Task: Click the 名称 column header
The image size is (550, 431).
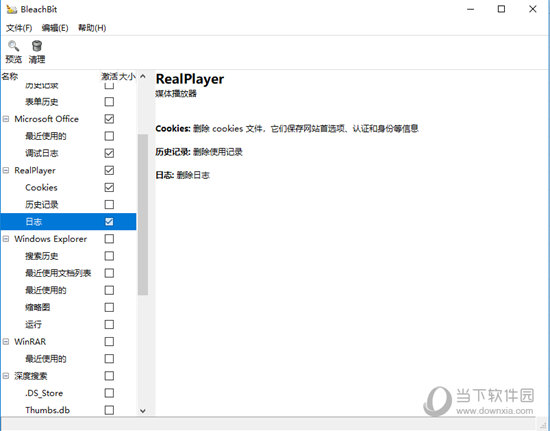Action: (x=9, y=76)
